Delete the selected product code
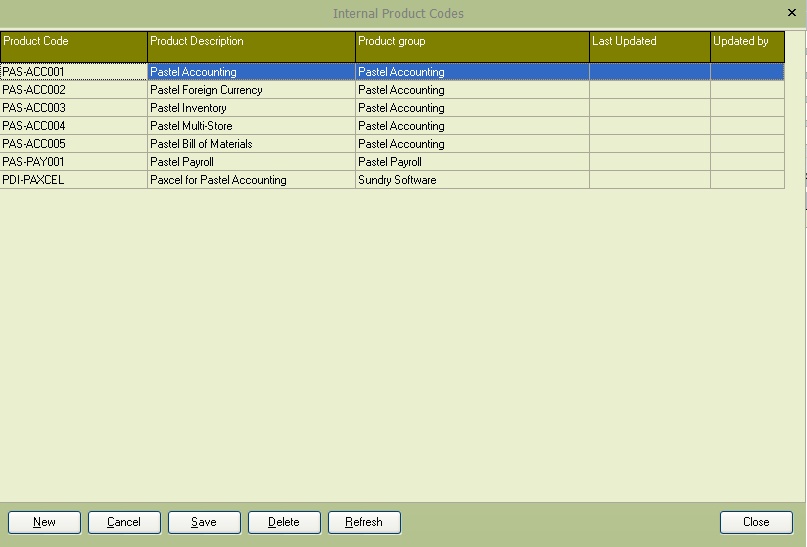The image size is (807, 547). [284, 522]
